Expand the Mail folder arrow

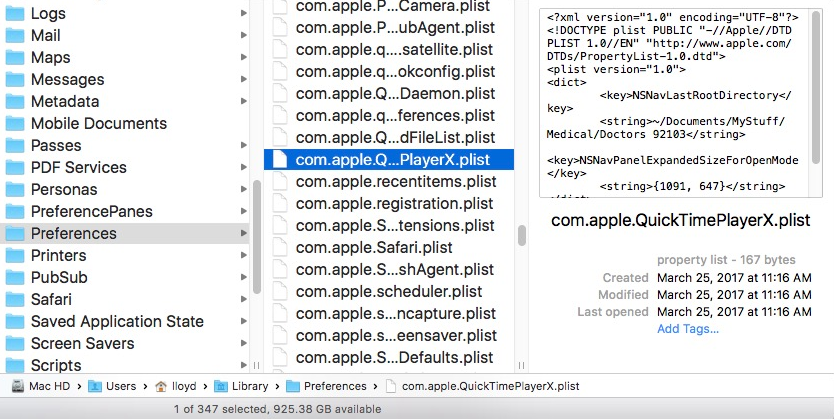(x=244, y=35)
